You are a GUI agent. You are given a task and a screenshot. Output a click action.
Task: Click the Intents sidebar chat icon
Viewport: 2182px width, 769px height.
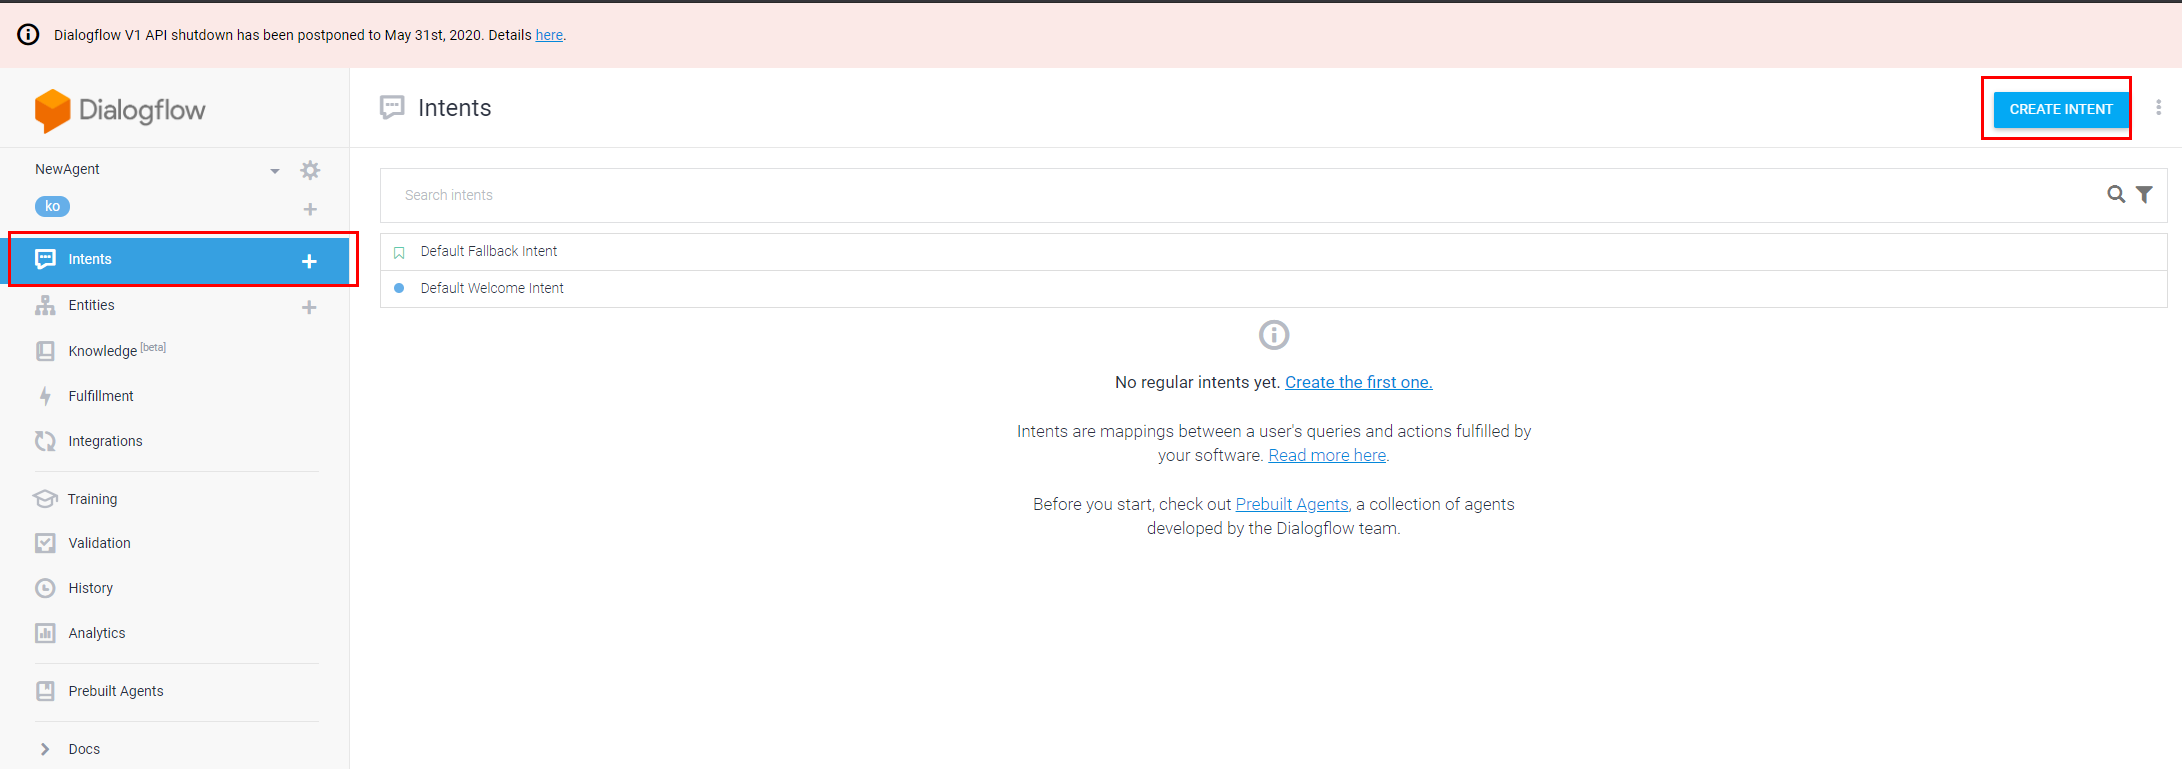pos(45,259)
